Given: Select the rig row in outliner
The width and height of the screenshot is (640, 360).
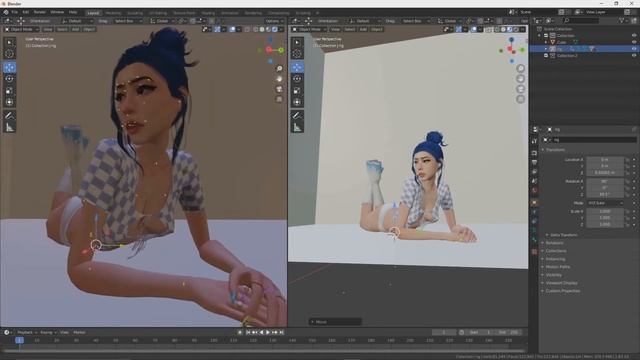Looking at the screenshot, I should tap(584, 49).
